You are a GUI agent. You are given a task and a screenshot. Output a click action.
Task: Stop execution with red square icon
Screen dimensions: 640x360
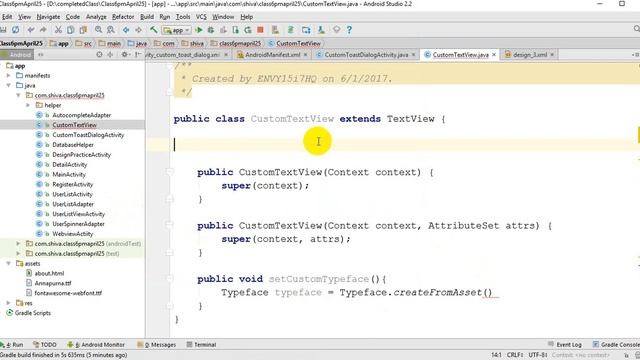(x=260, y=30)
